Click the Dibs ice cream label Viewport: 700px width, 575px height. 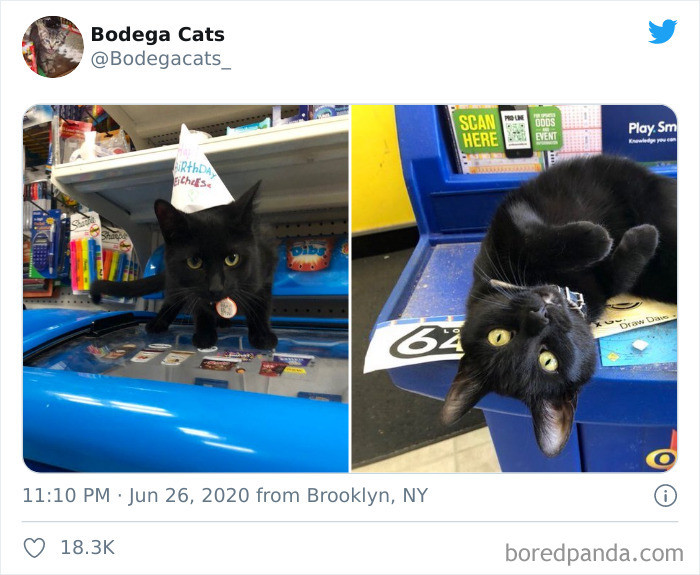309,253
